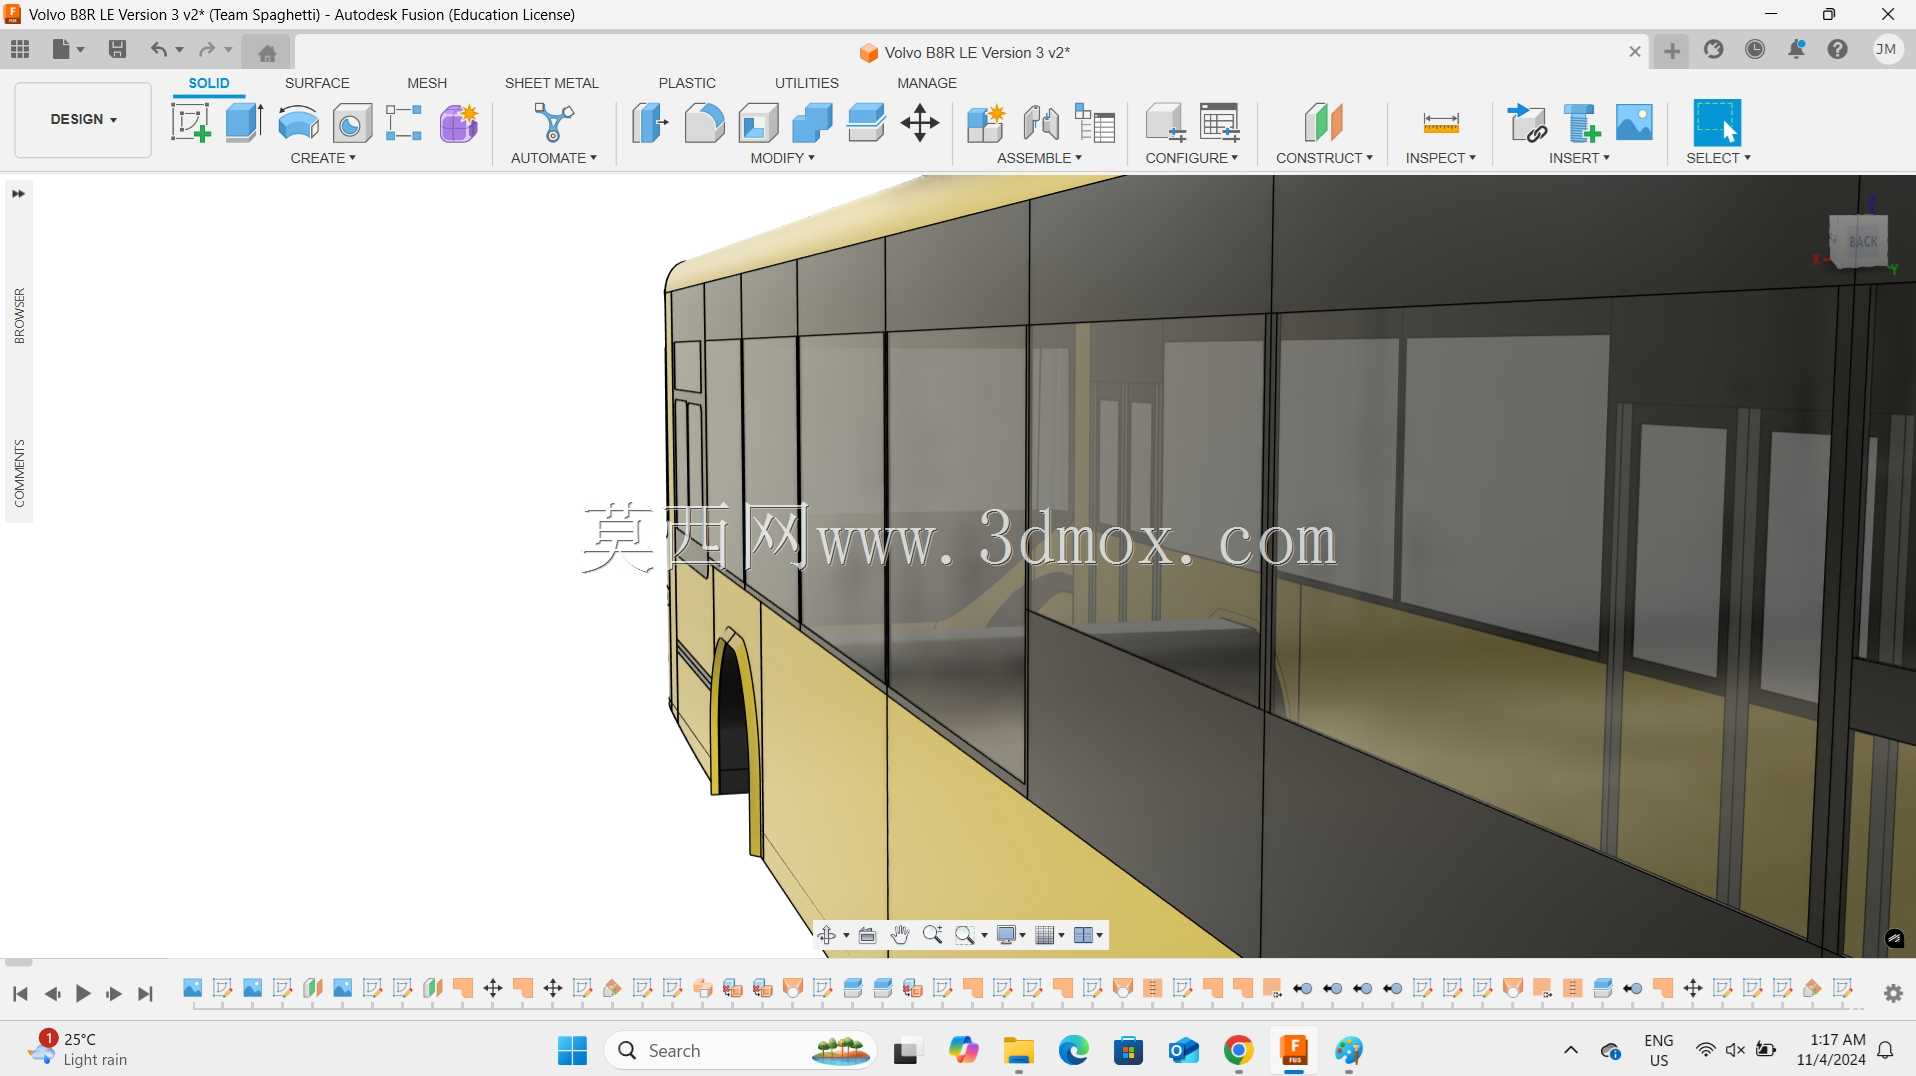1916x1076 pixels.
Task: Add a new design tab
Action: coord(1672,51)
